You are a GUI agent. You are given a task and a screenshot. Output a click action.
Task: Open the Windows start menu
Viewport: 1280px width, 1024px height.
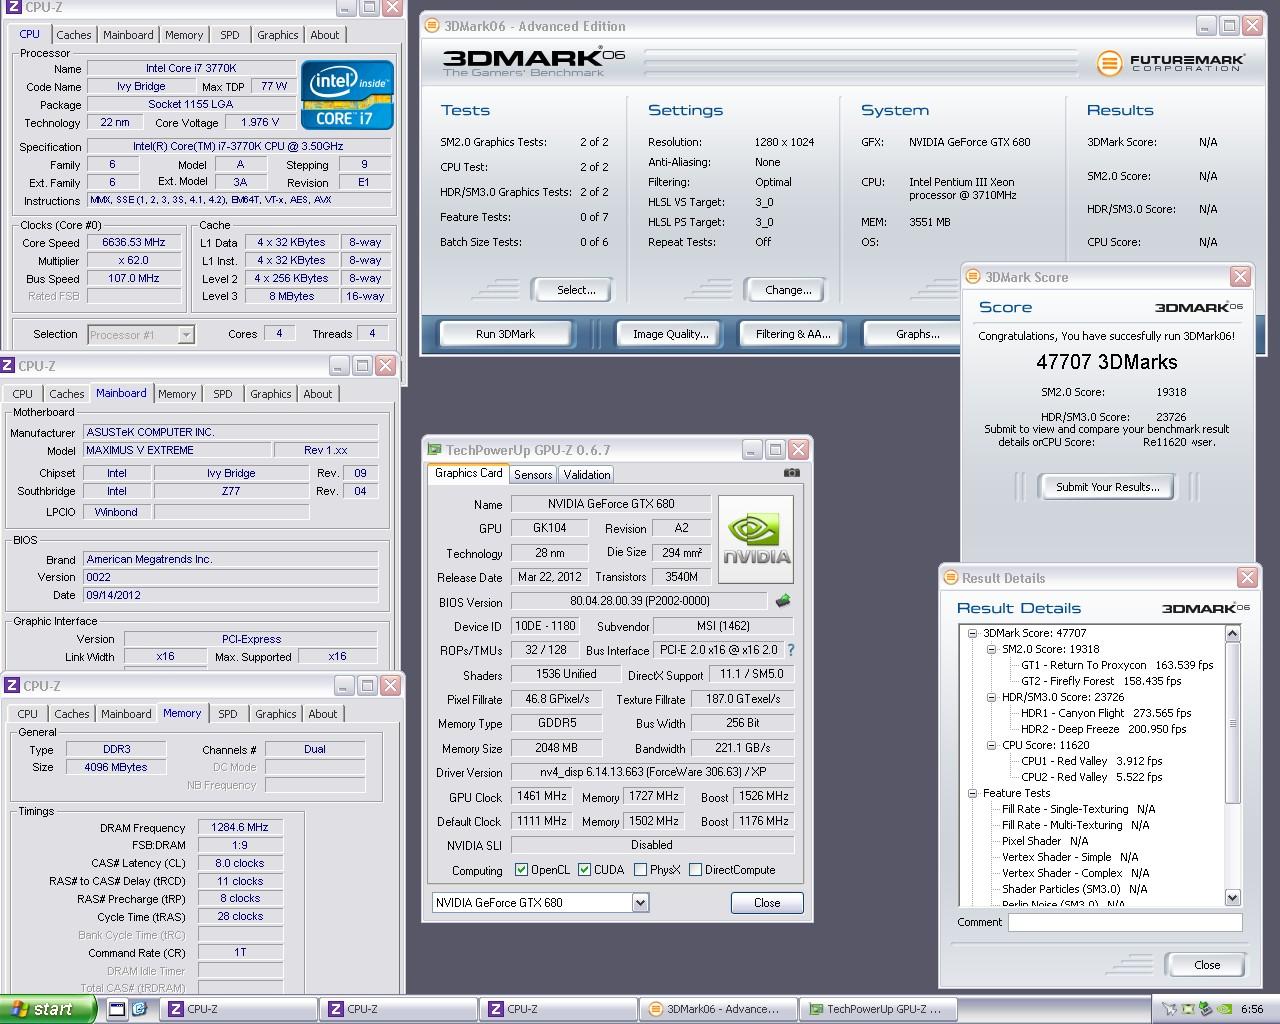[x=48, y=1009]
